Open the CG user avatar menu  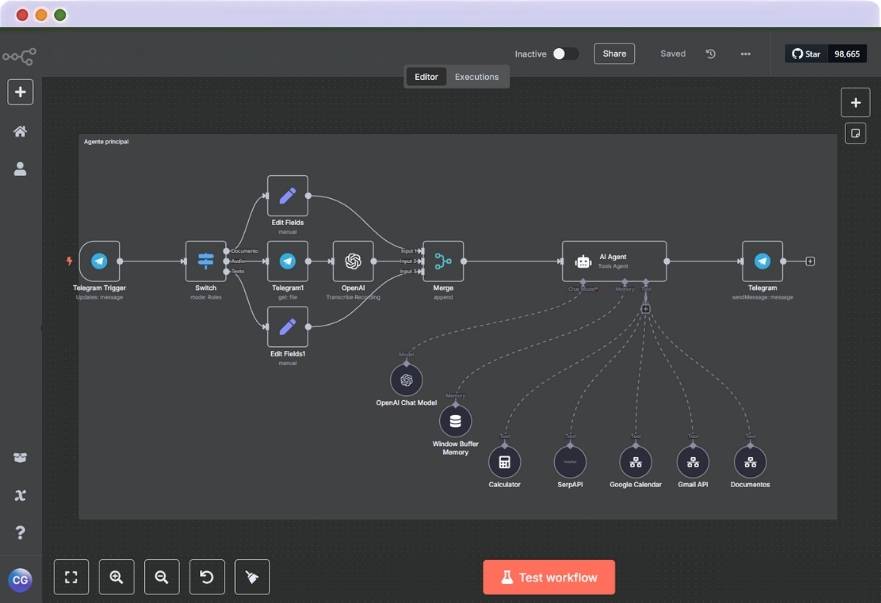[20, 579]
